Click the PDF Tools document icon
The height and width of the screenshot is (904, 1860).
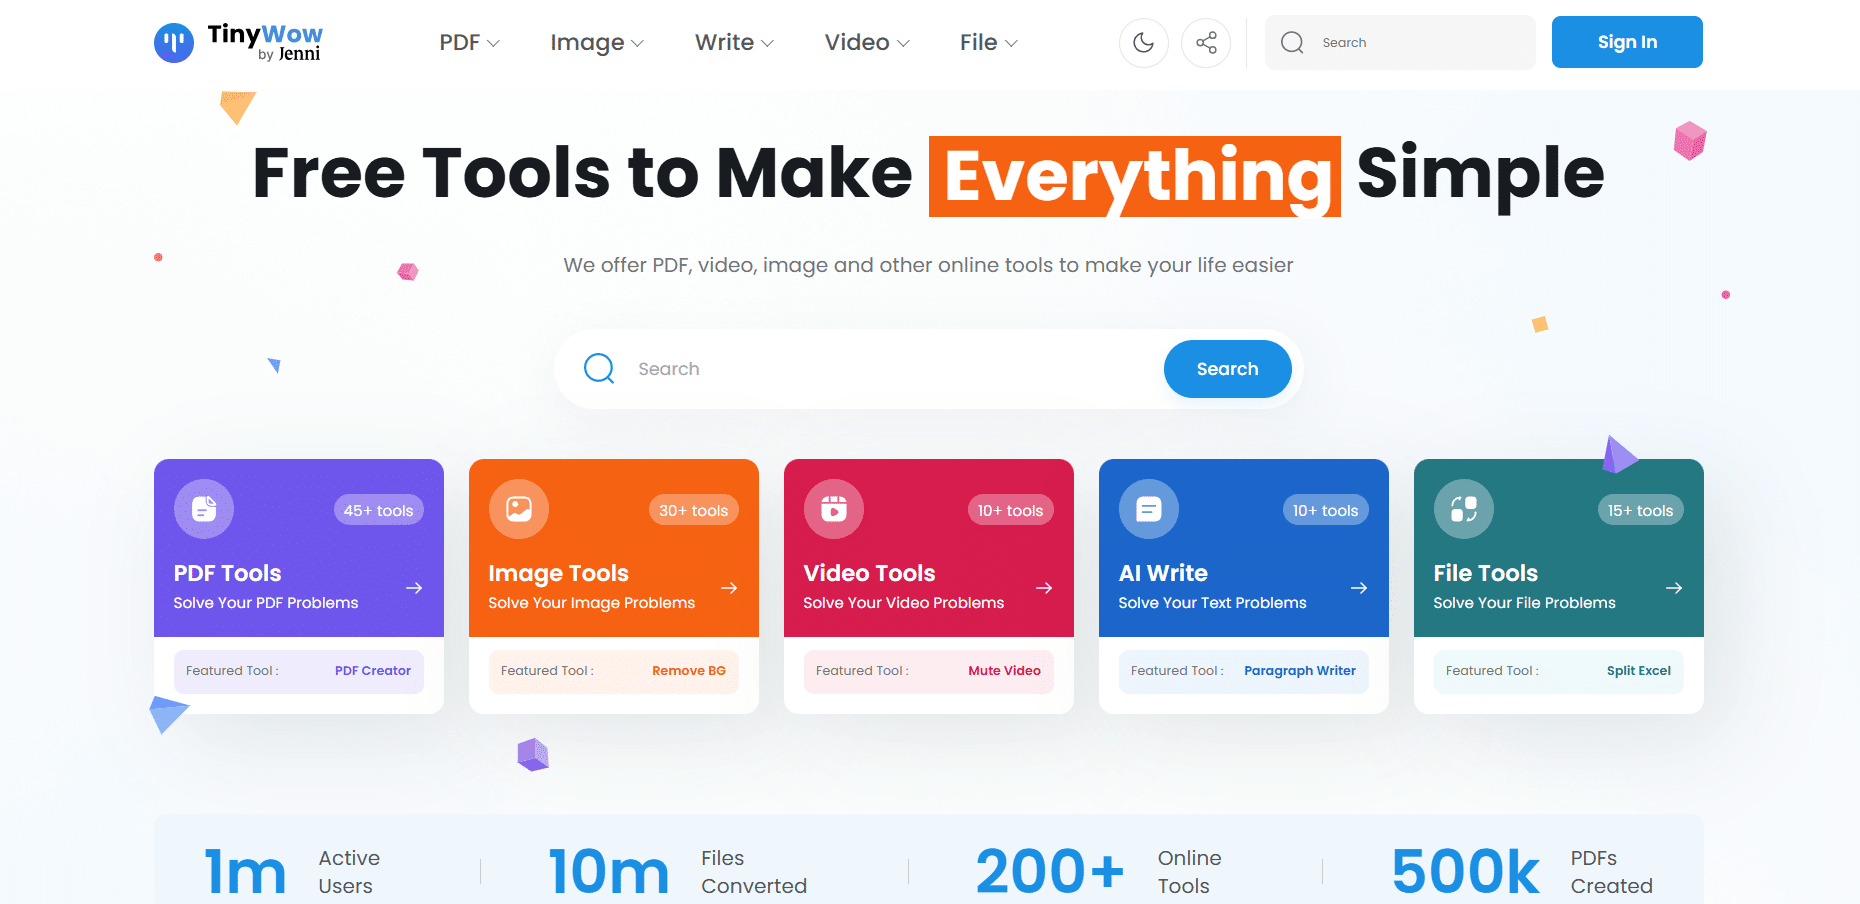[x=204, y=509]
